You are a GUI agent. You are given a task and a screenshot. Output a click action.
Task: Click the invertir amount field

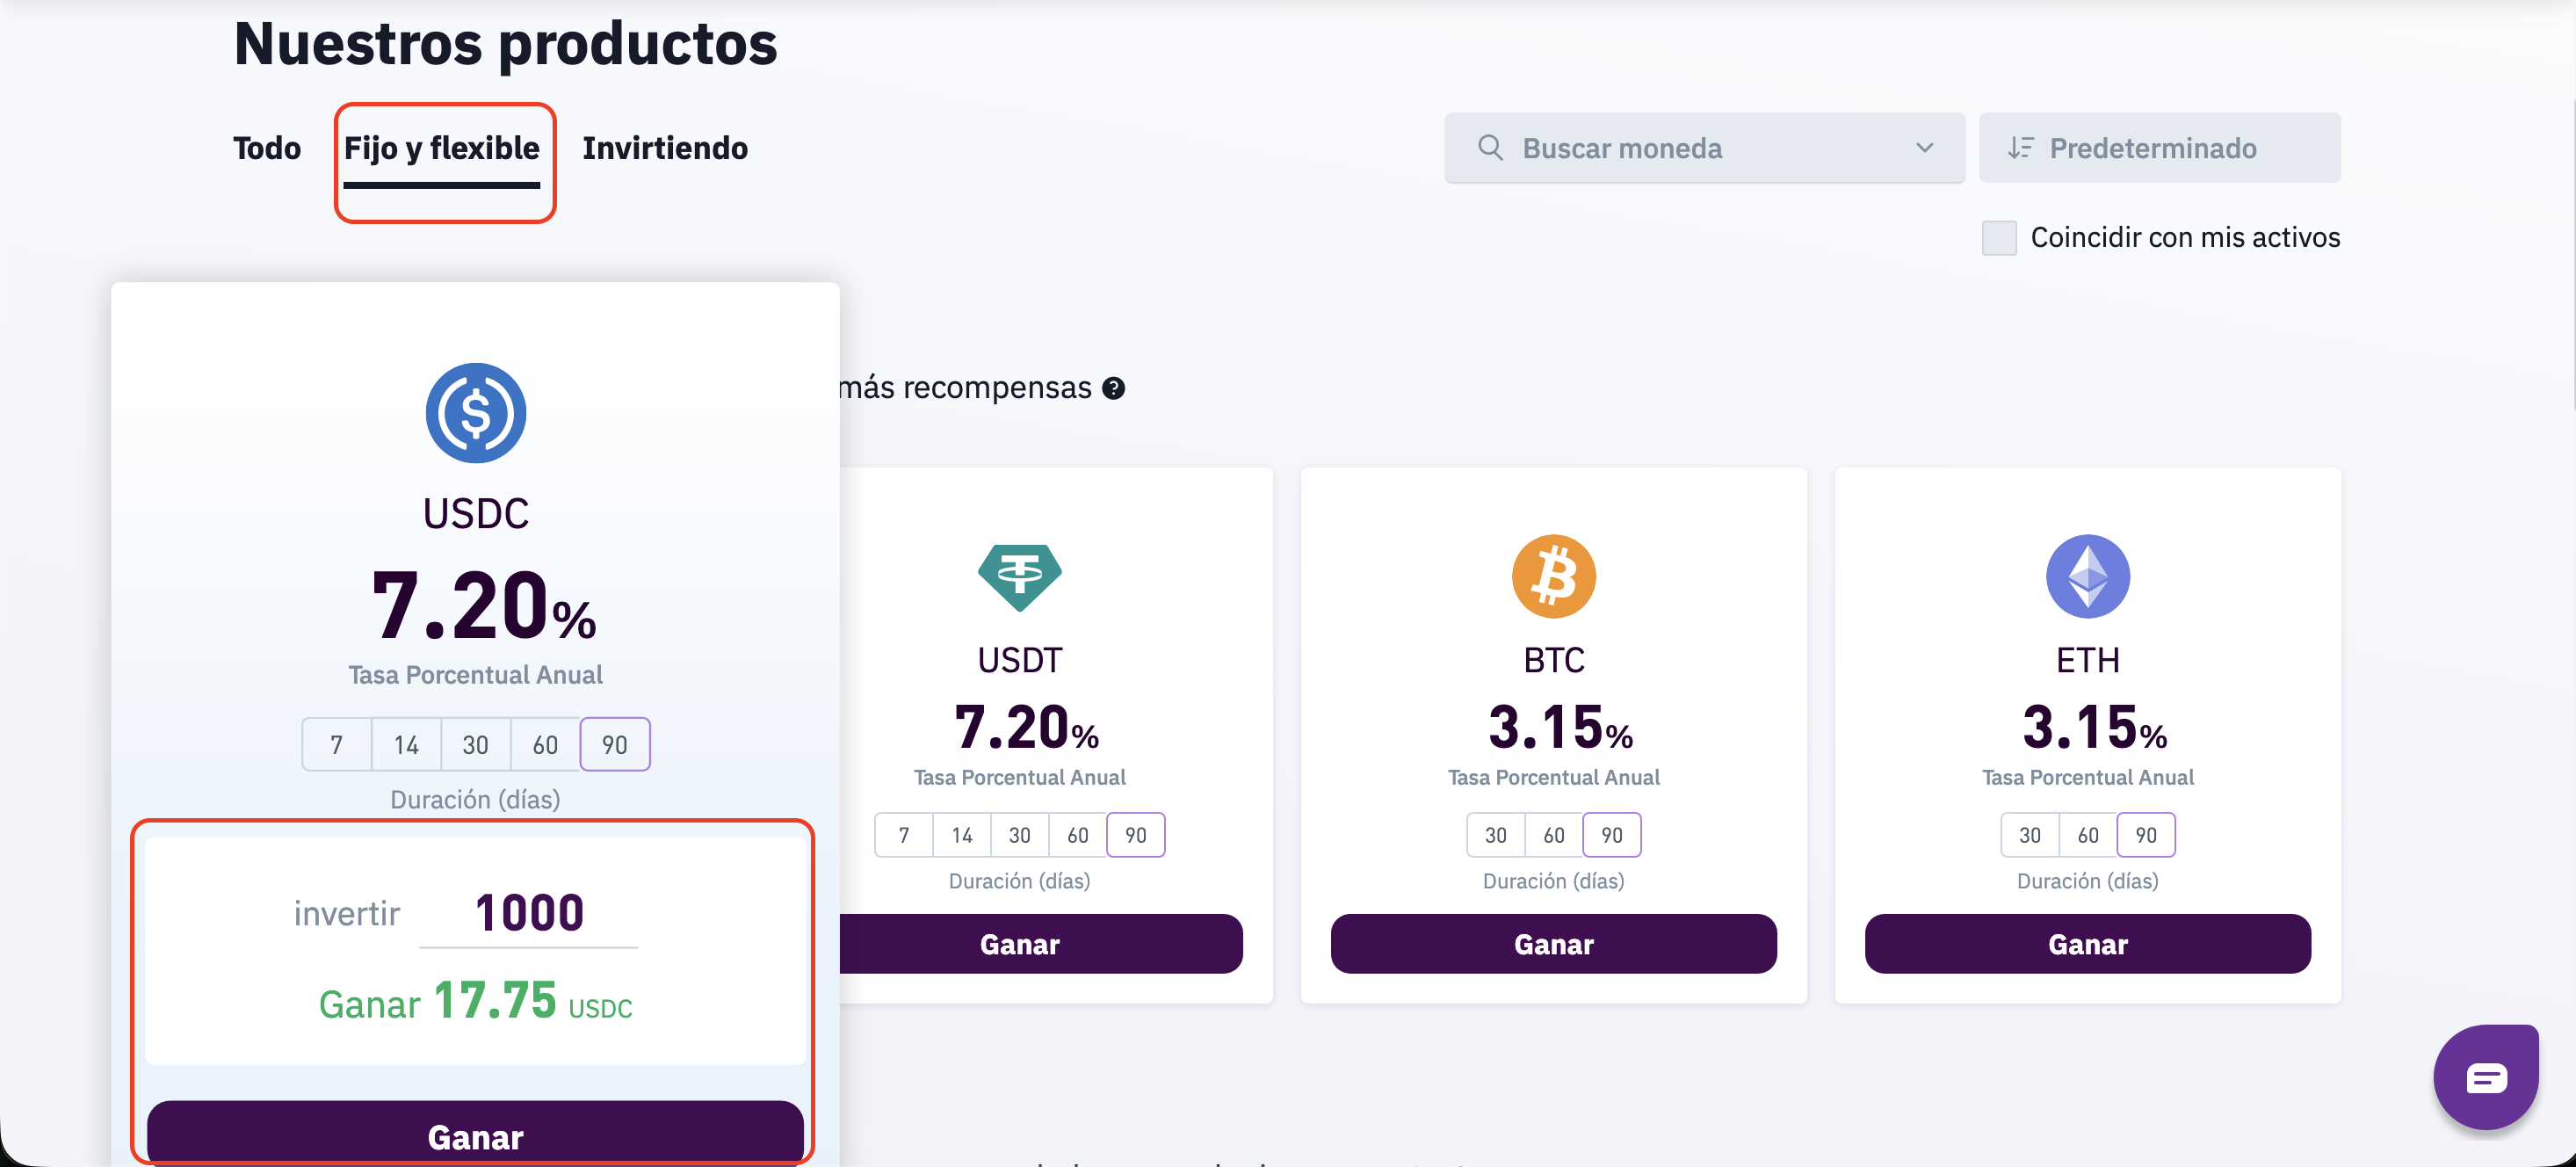[529, 913]
